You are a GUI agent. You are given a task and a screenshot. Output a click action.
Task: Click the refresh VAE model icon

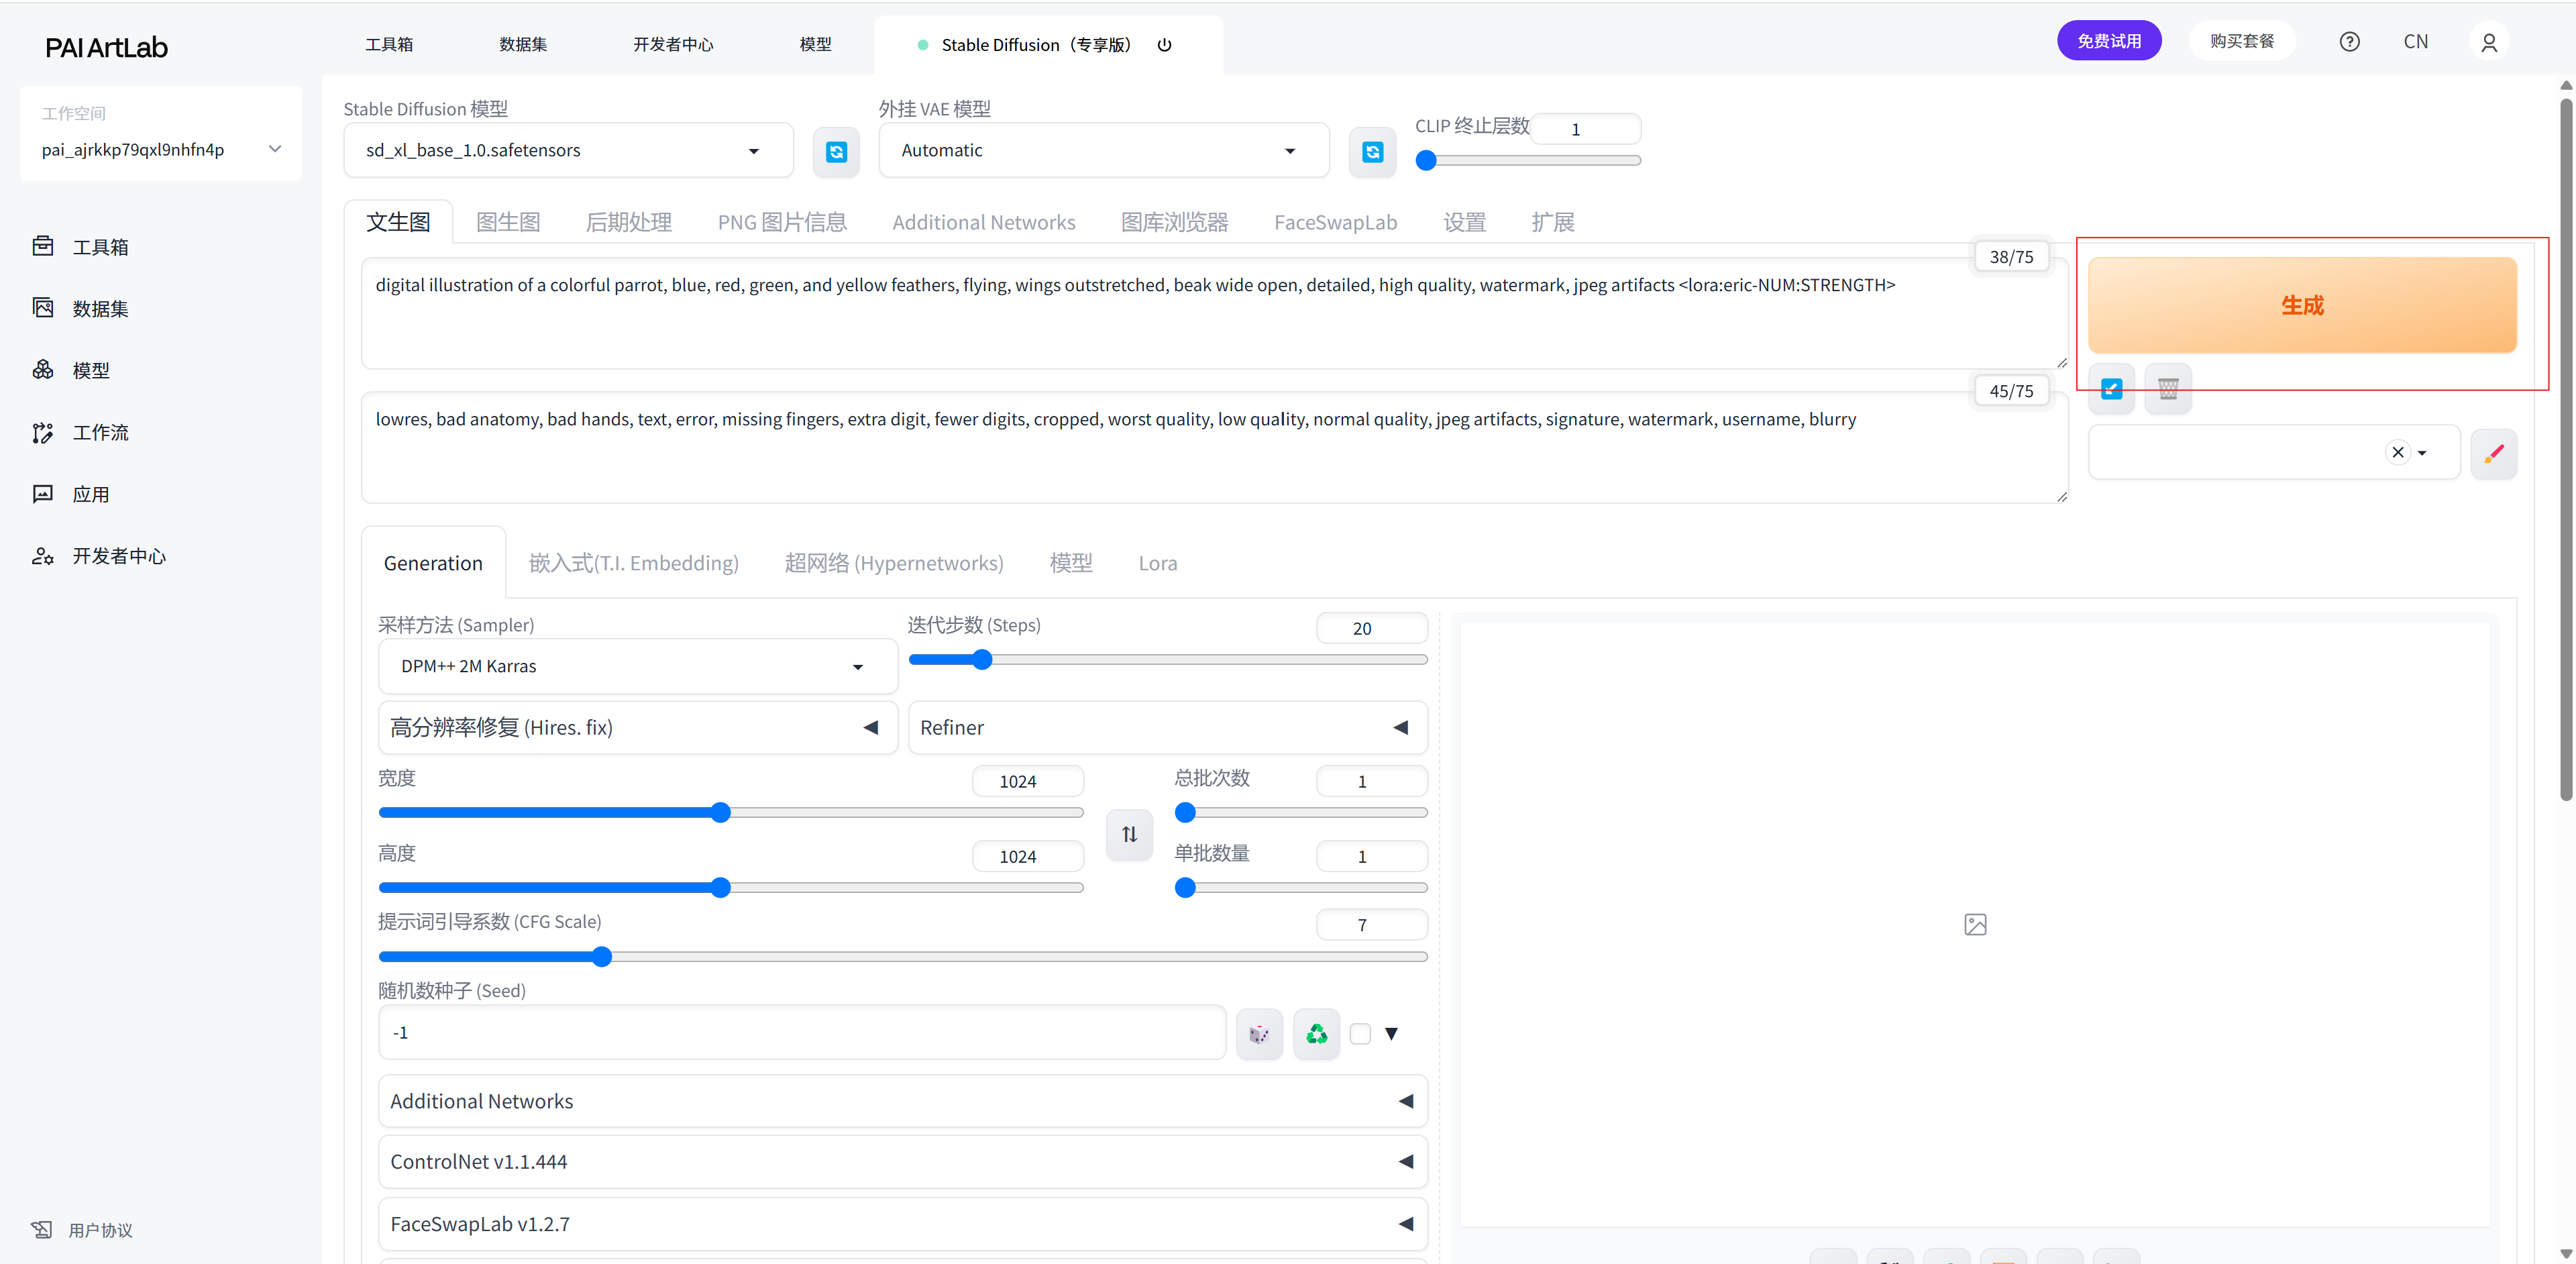(1372, 151)
